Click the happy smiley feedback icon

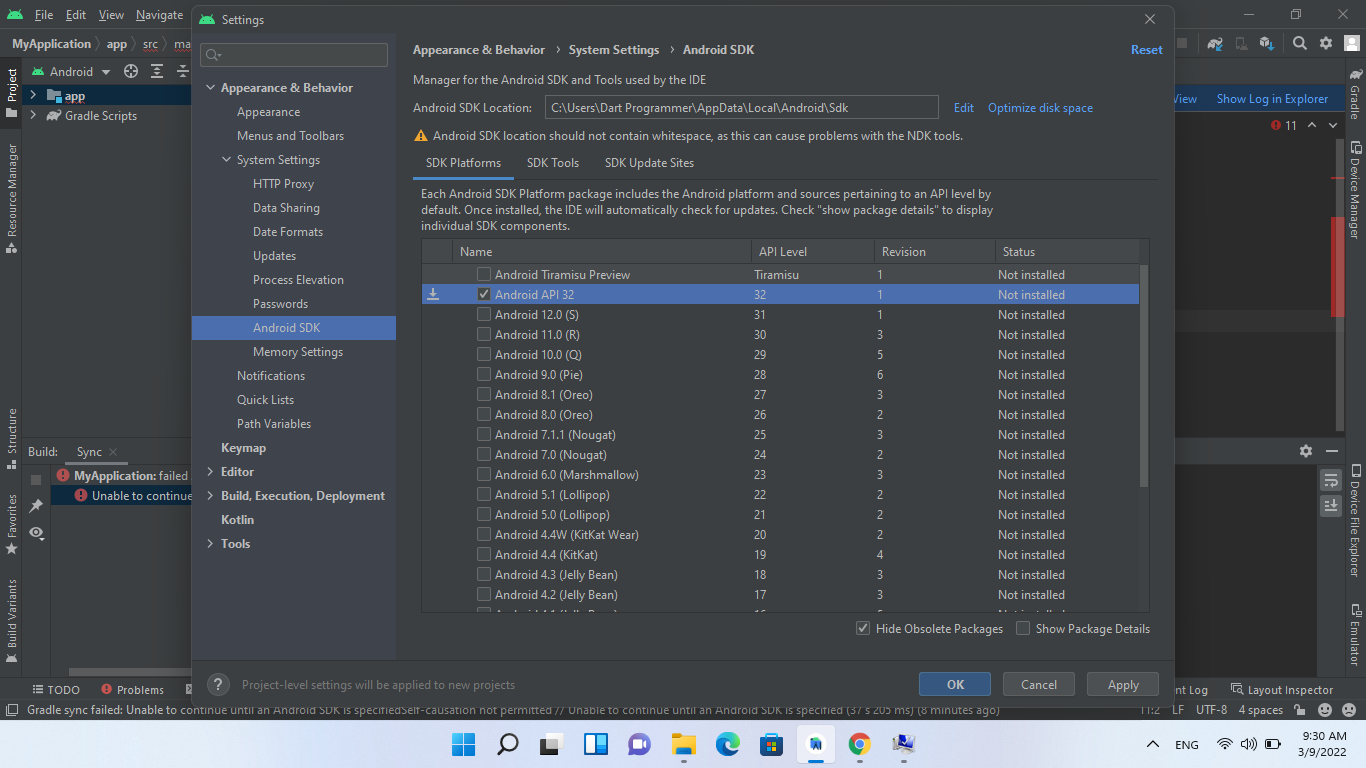pos(1324,710)
